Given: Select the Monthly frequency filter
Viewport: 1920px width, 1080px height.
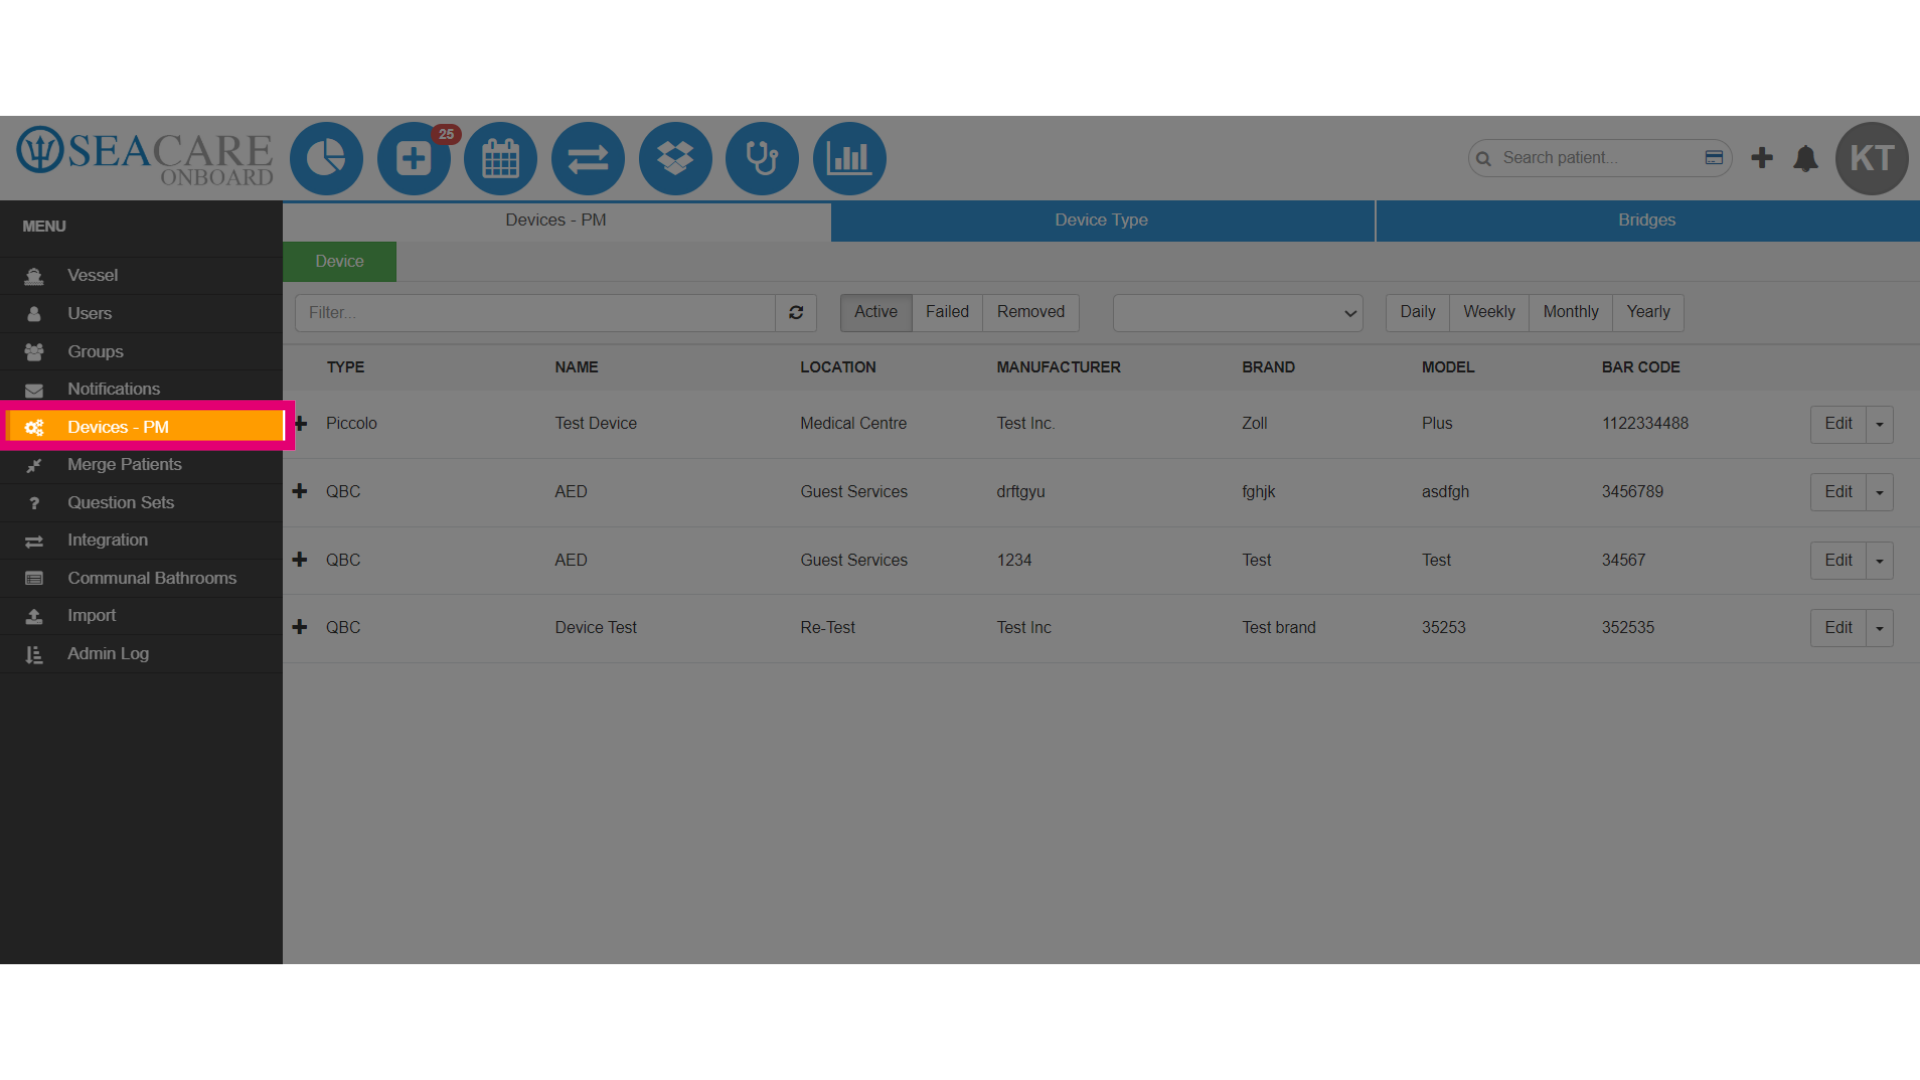Looking at the screenshot, I should point(1571,312).
